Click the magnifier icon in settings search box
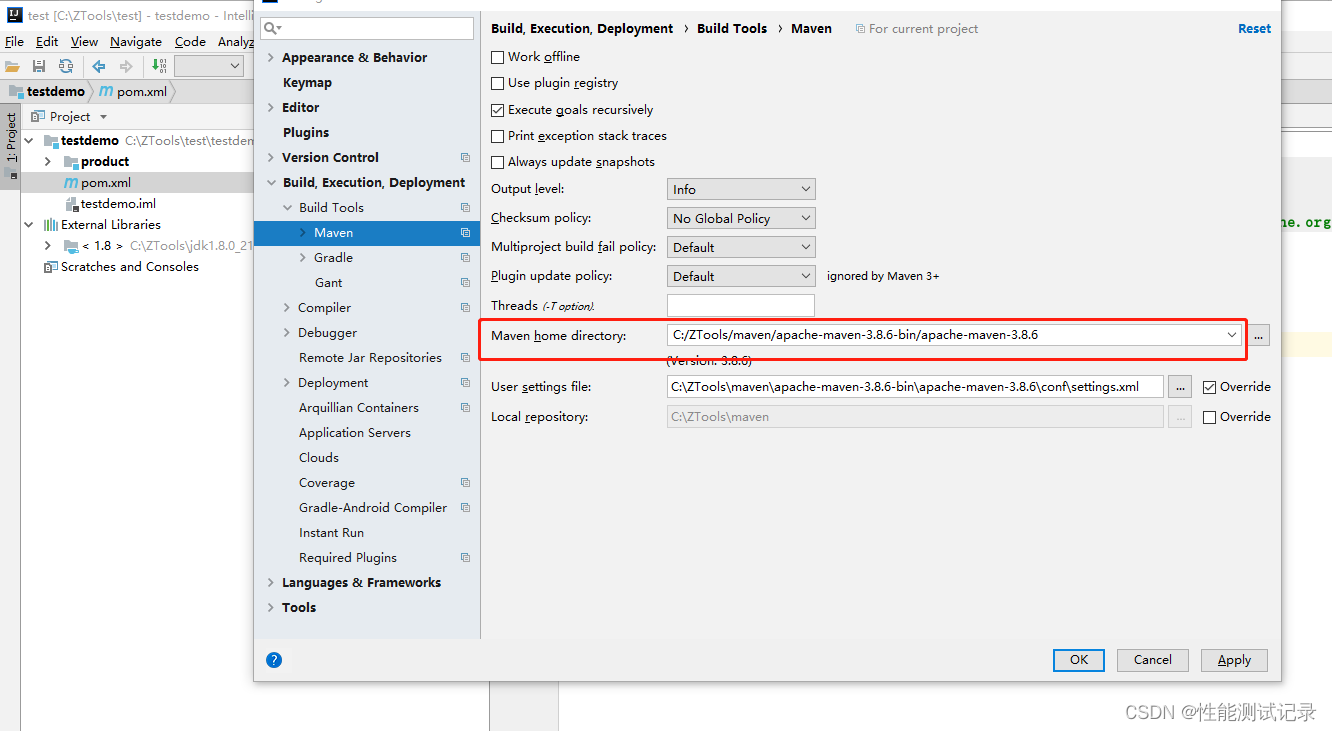 [273, 28]
